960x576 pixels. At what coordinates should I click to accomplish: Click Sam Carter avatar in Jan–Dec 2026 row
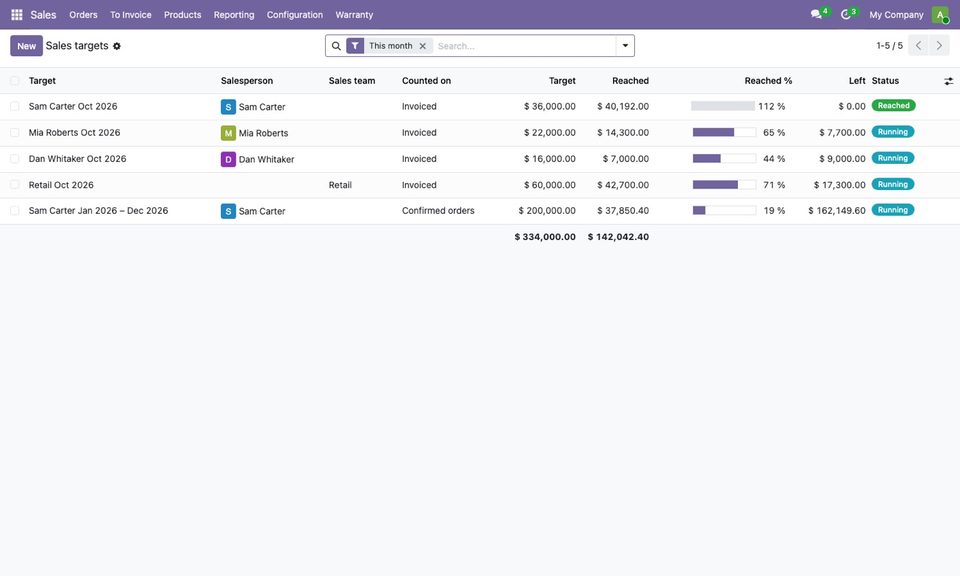click(x=228, y=211)
